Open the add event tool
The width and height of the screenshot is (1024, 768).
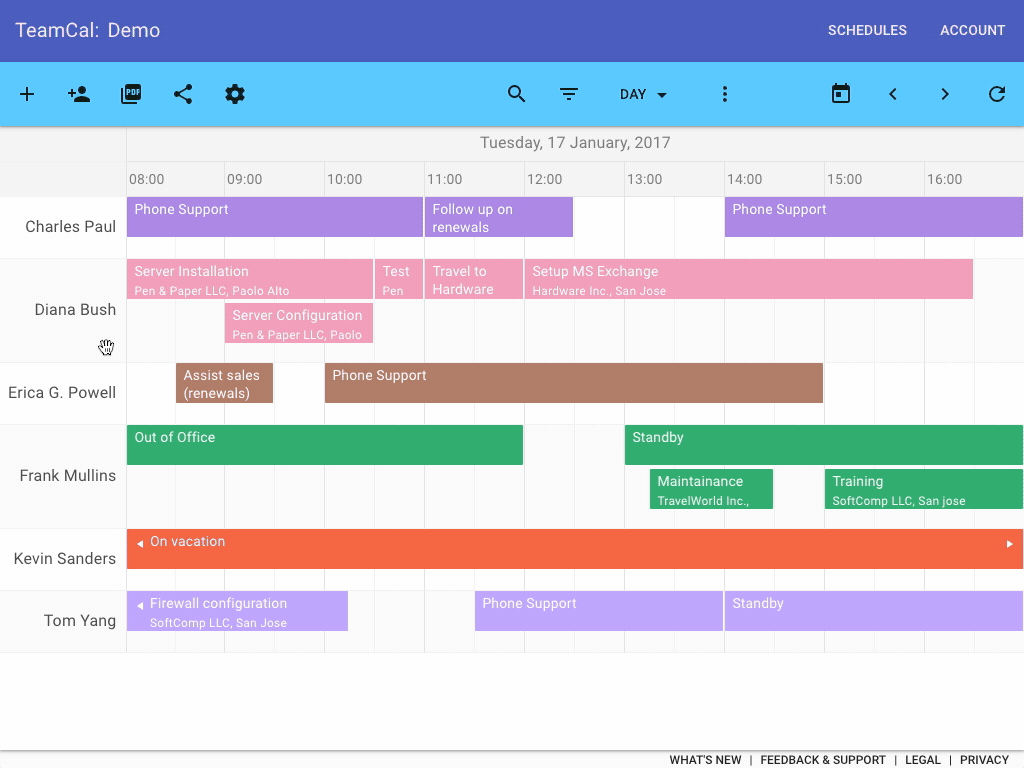coord(27,94)
